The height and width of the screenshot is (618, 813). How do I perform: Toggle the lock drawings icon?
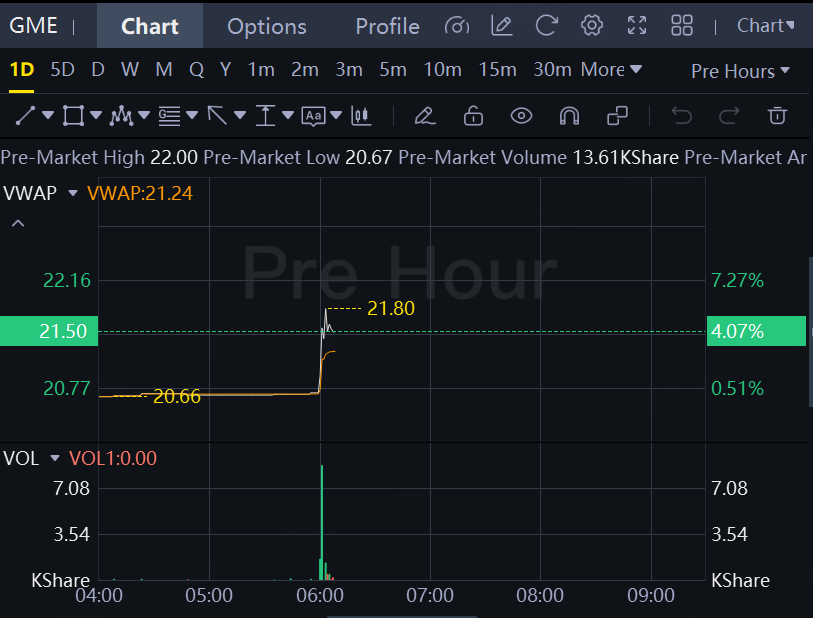[x=473, y=115]
